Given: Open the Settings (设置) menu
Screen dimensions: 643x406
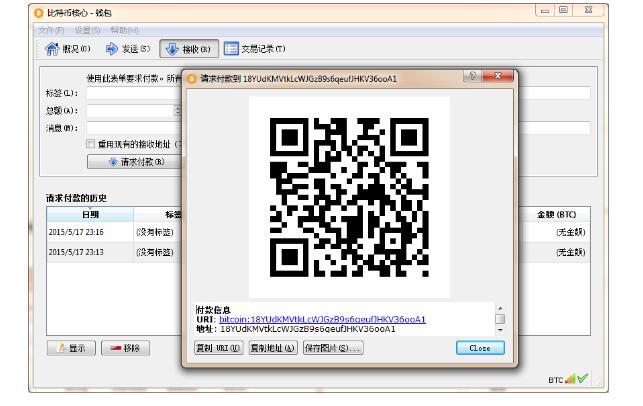Looking at the screenshot, I should (x=87, y=30).
